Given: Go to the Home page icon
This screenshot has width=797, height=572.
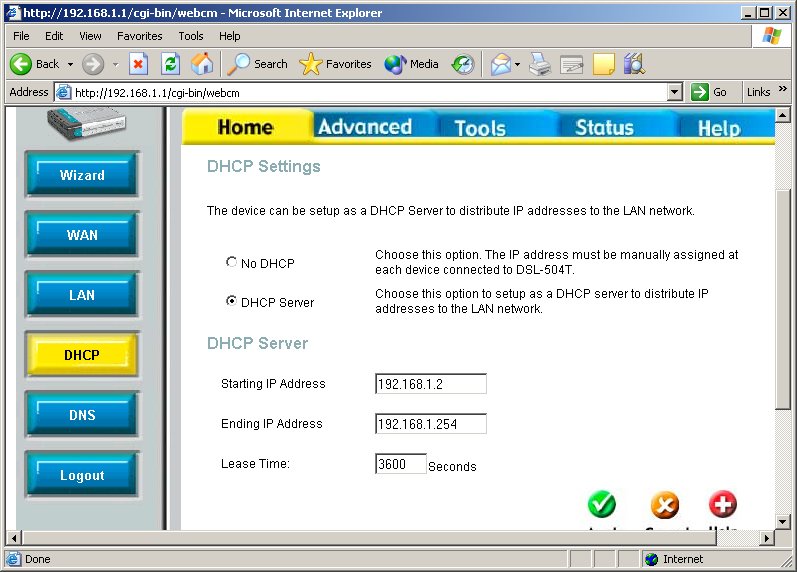Looking at the screenshot, I should [x=202, y=64].
